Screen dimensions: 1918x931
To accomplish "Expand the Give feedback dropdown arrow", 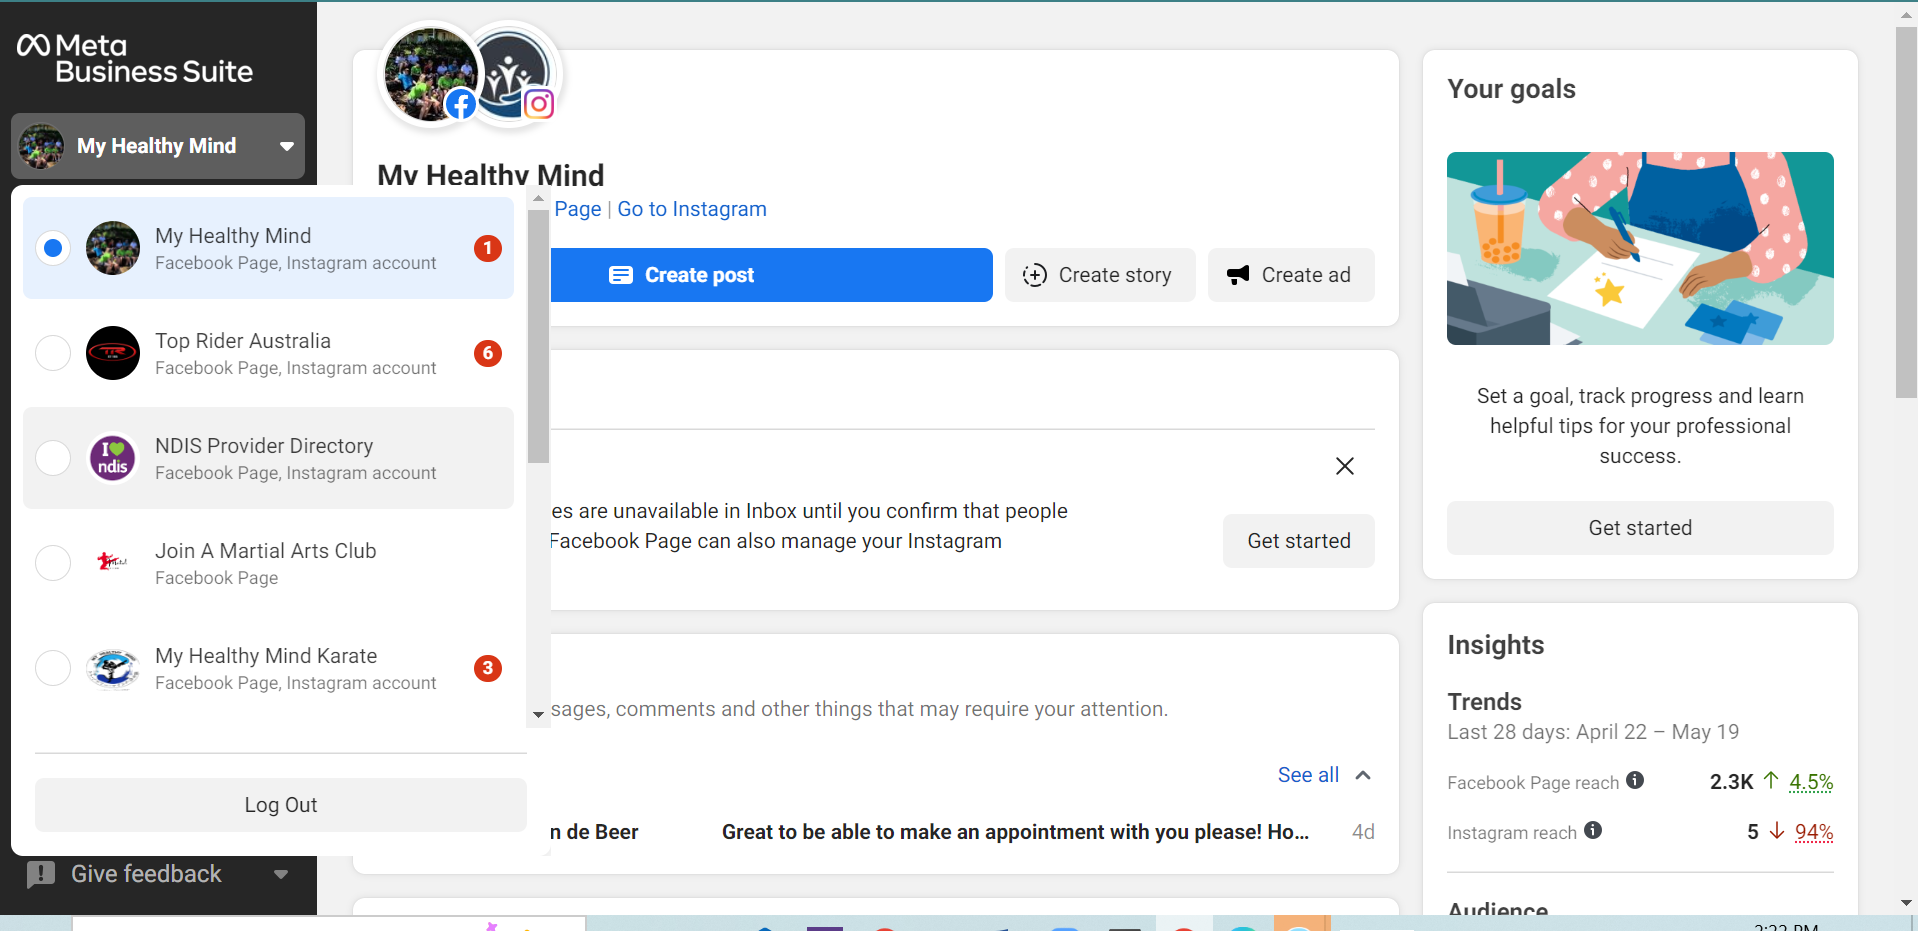I will tap(281, 874).
